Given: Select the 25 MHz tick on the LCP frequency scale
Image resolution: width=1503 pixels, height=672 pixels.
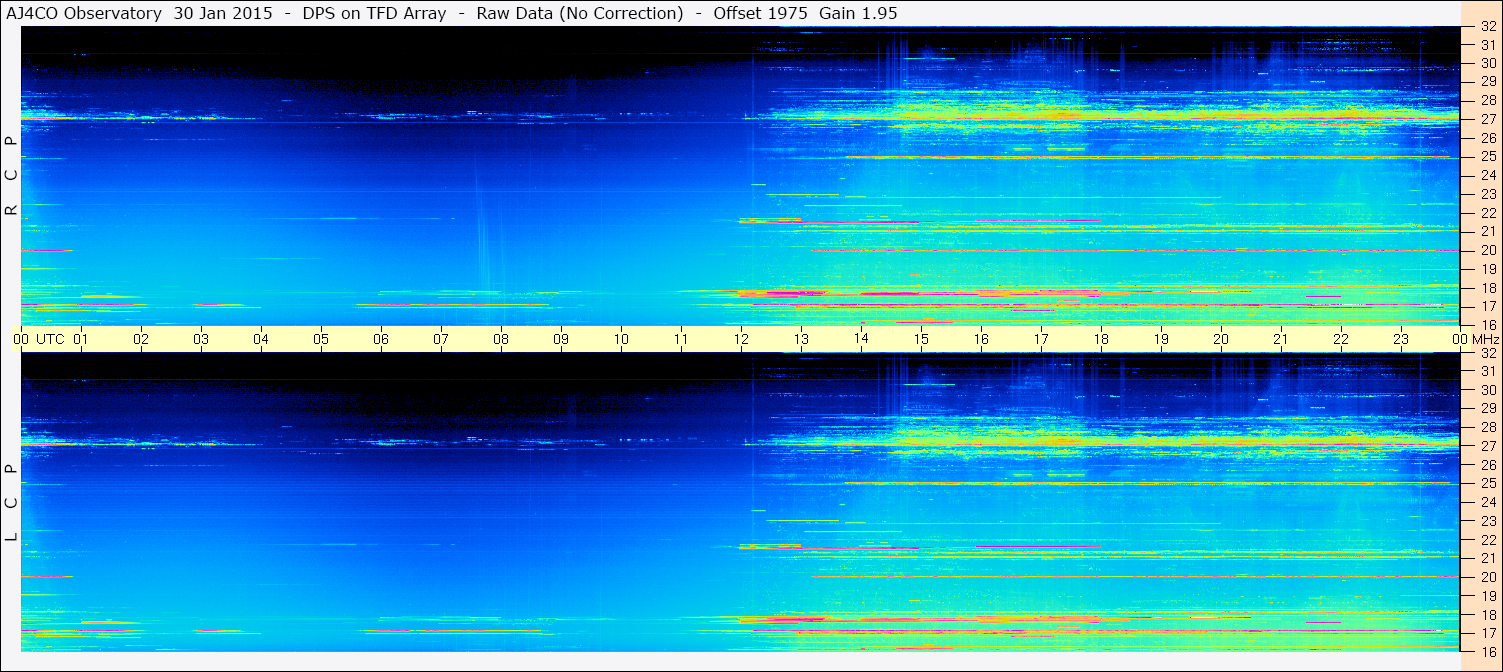Looking at the screenshot, I should 1488,484.
